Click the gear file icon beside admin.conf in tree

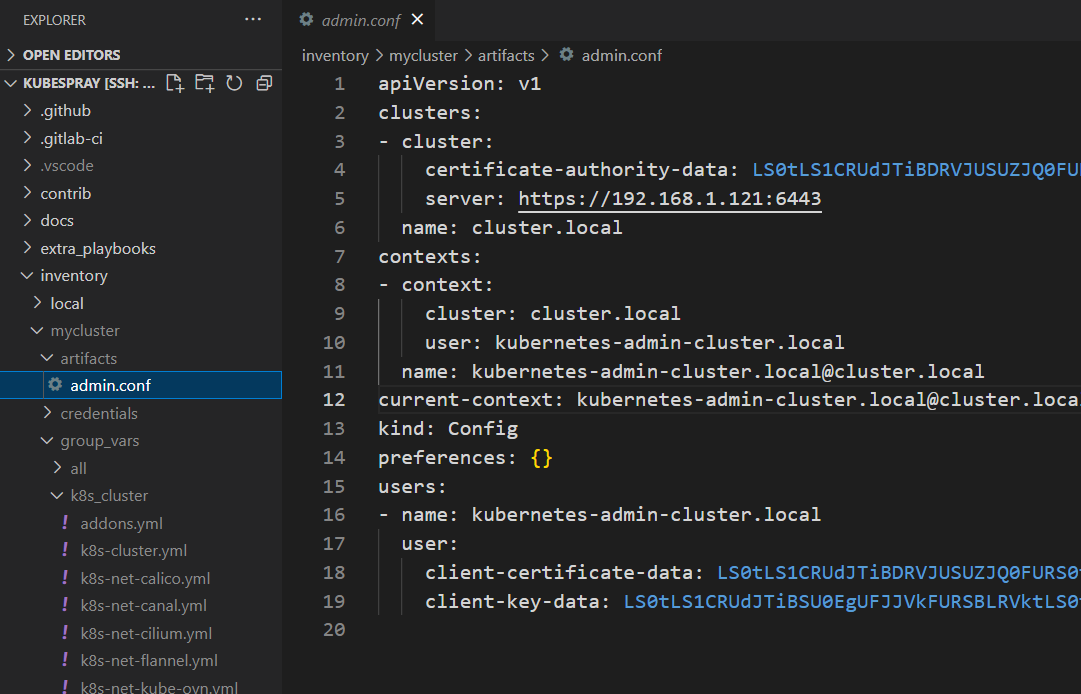coord(56,385)
